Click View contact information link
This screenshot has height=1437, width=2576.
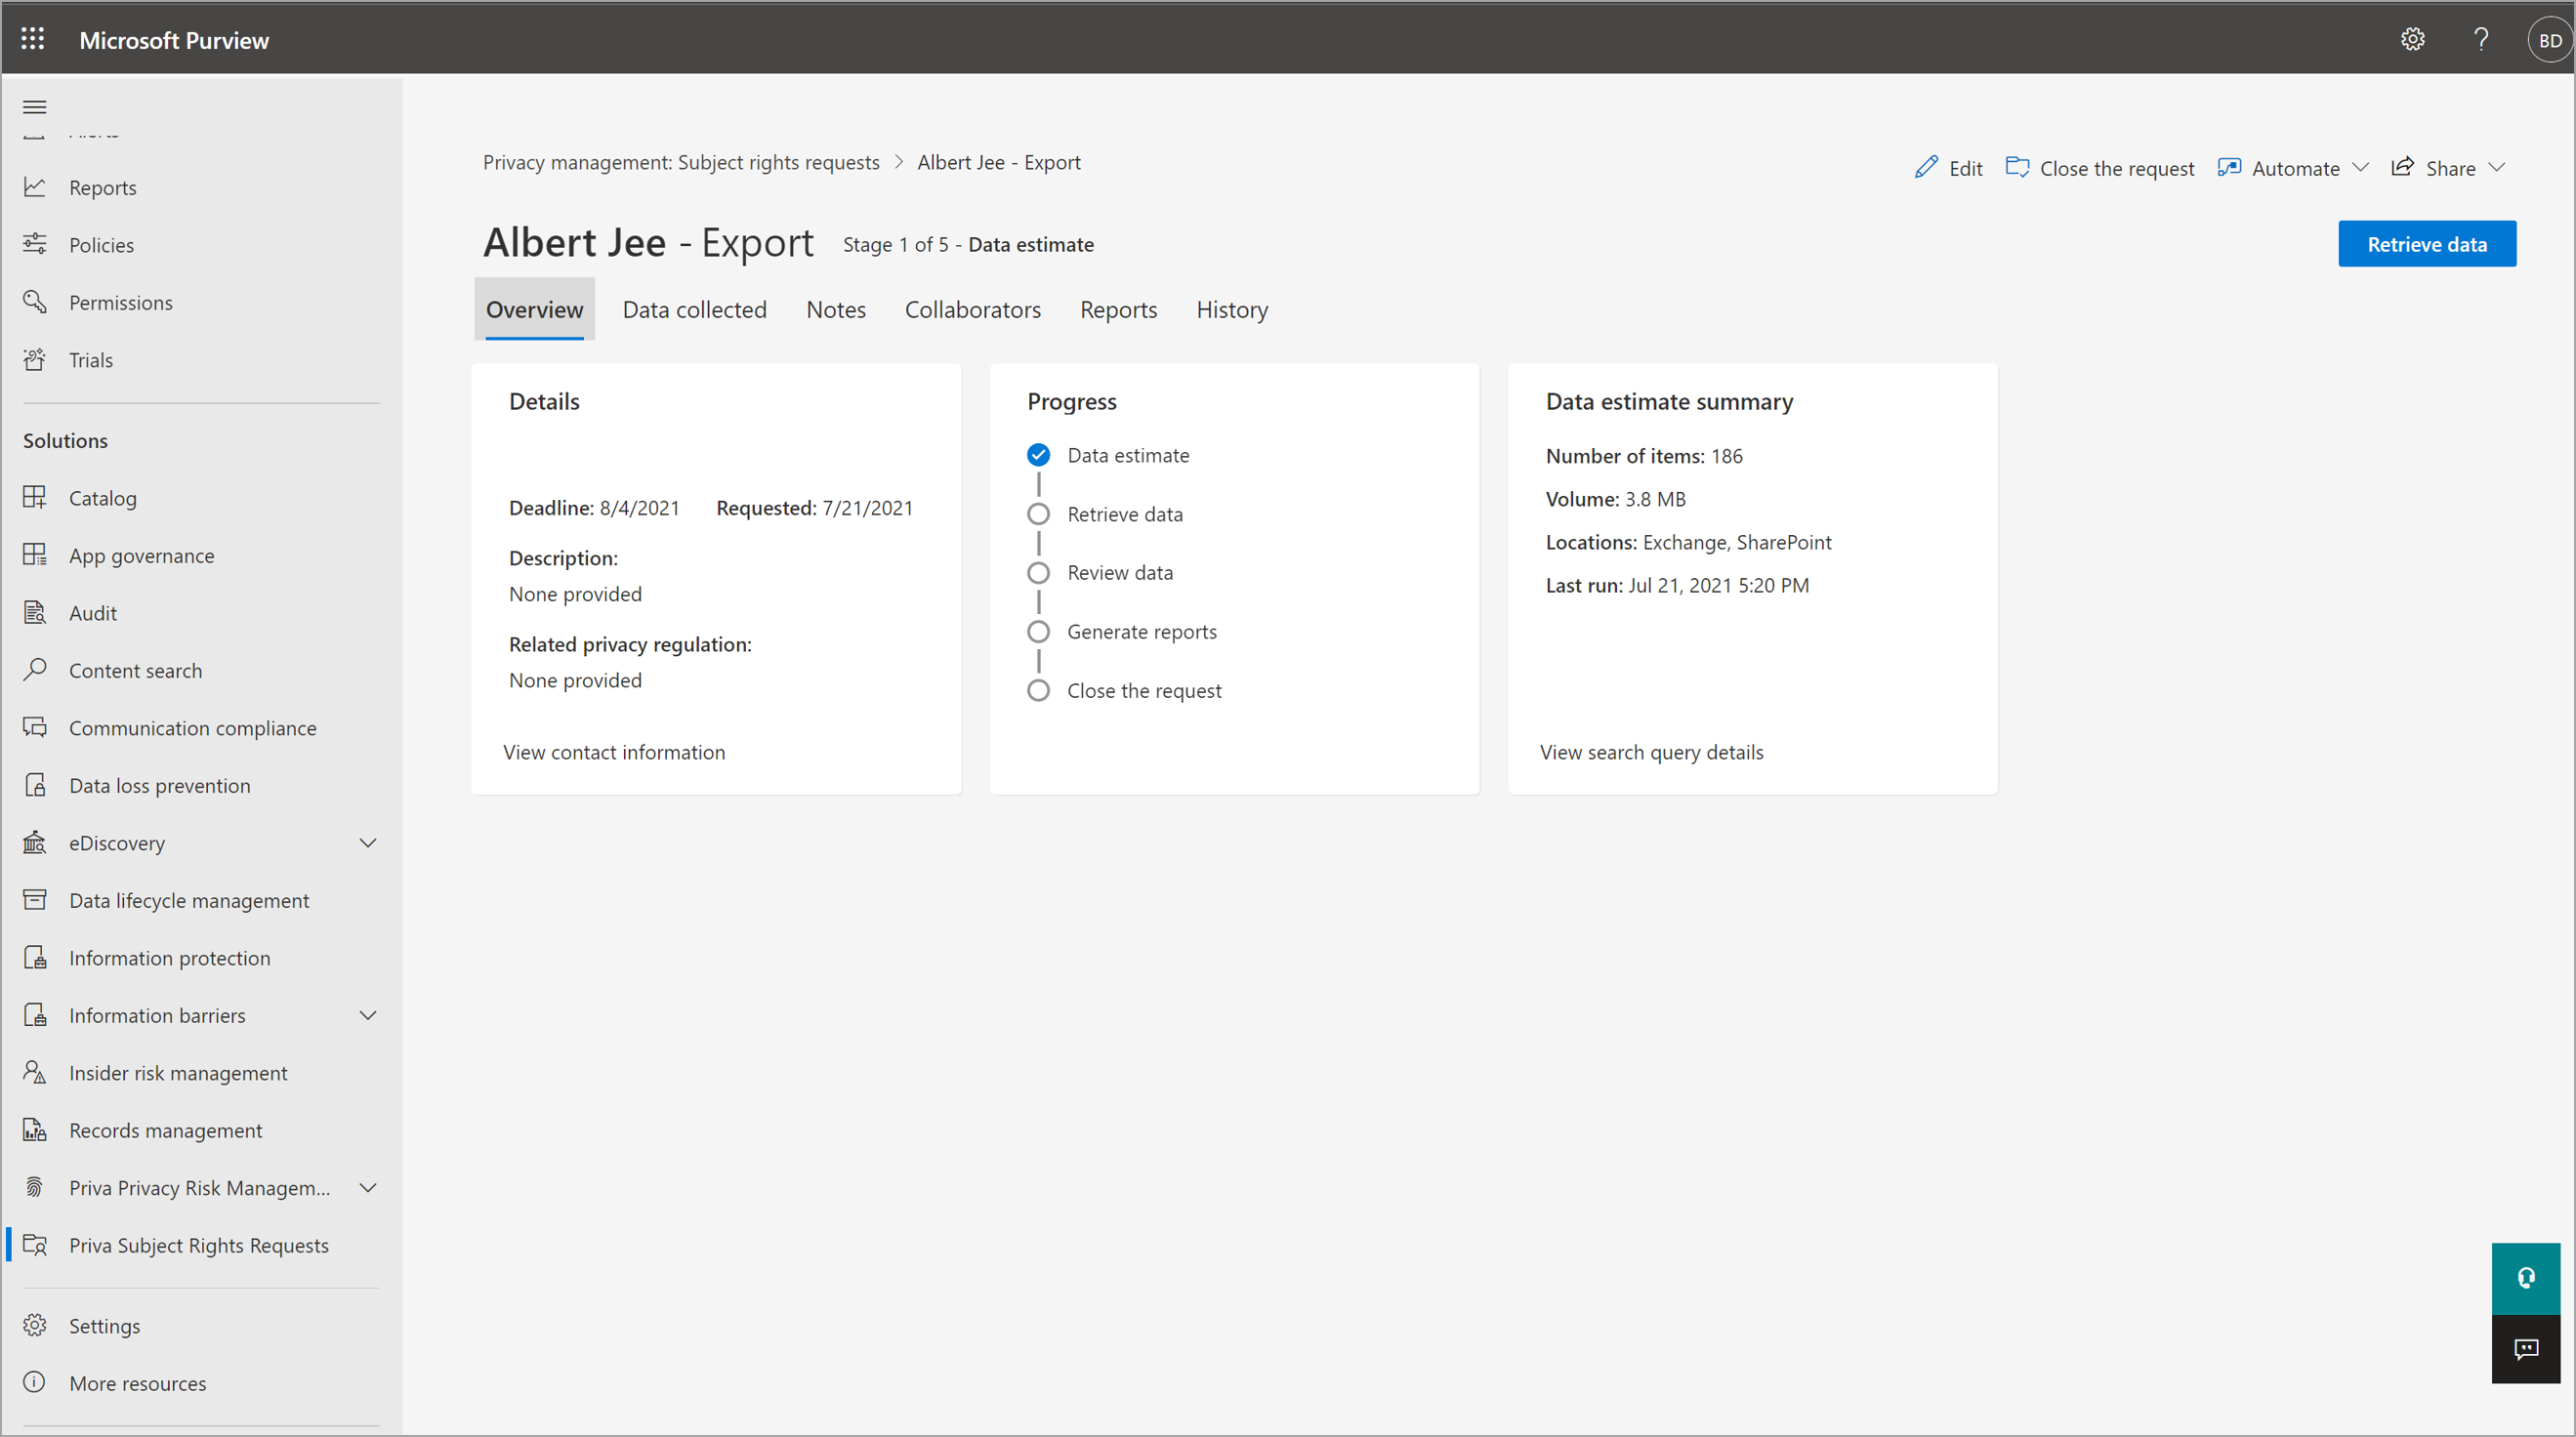pyautogui.click(x=614, y=751)
